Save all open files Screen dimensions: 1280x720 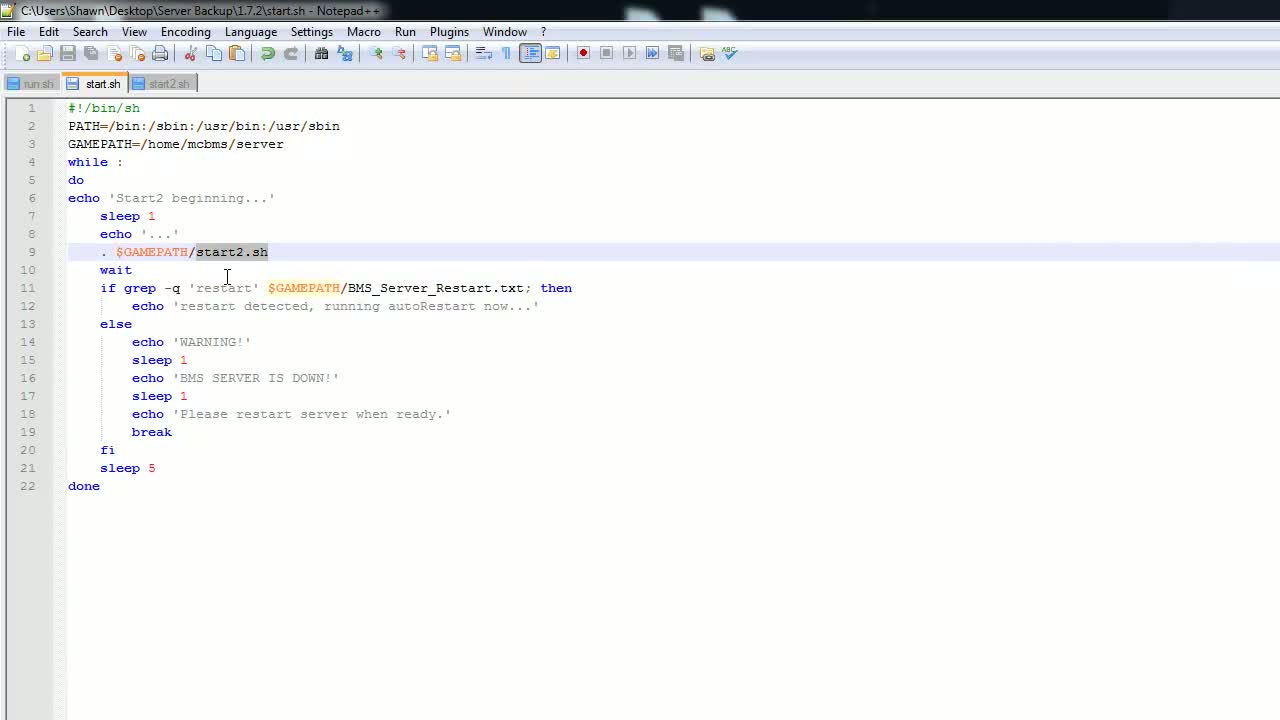90,53
